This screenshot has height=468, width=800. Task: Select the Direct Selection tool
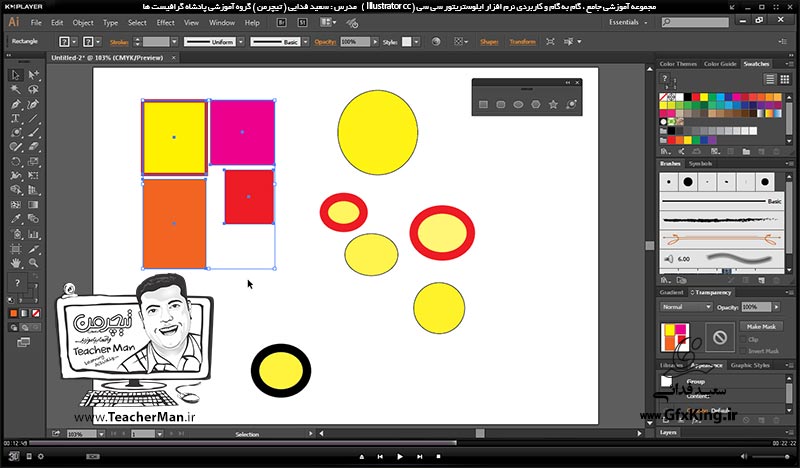[33, 75]
